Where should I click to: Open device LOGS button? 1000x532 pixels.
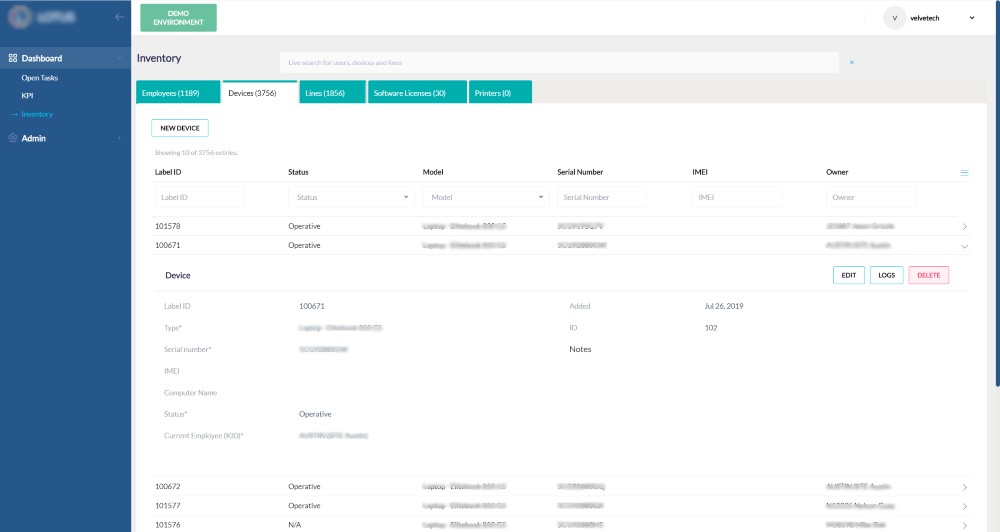(x=886, y=275)
